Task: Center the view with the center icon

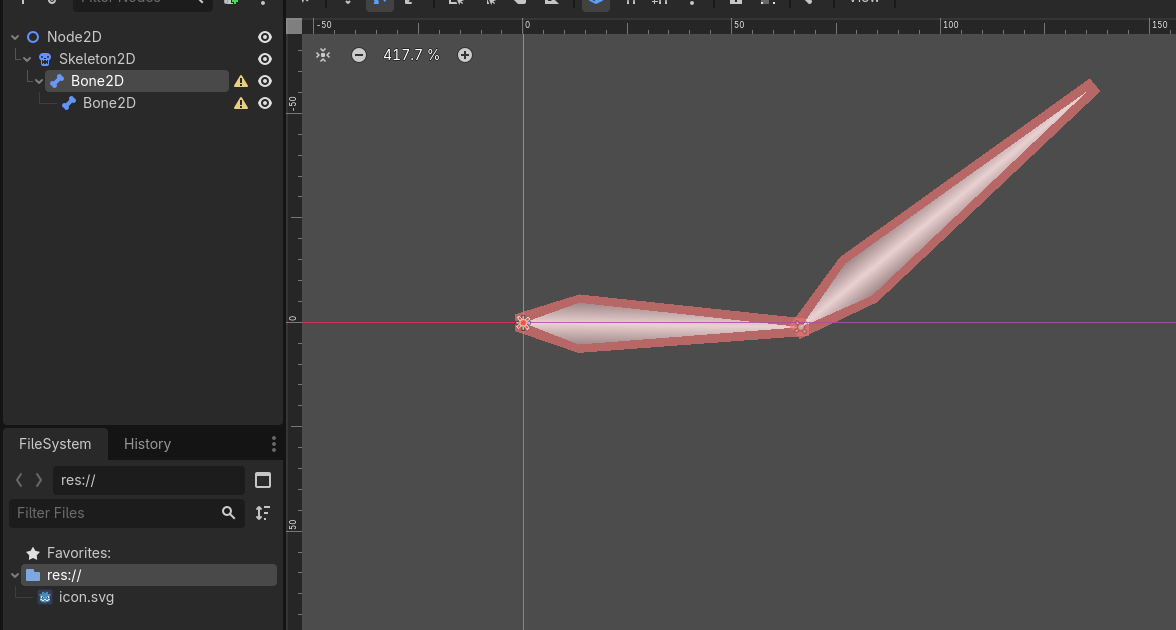Action: pyautogui.click(x=323, y=55)
